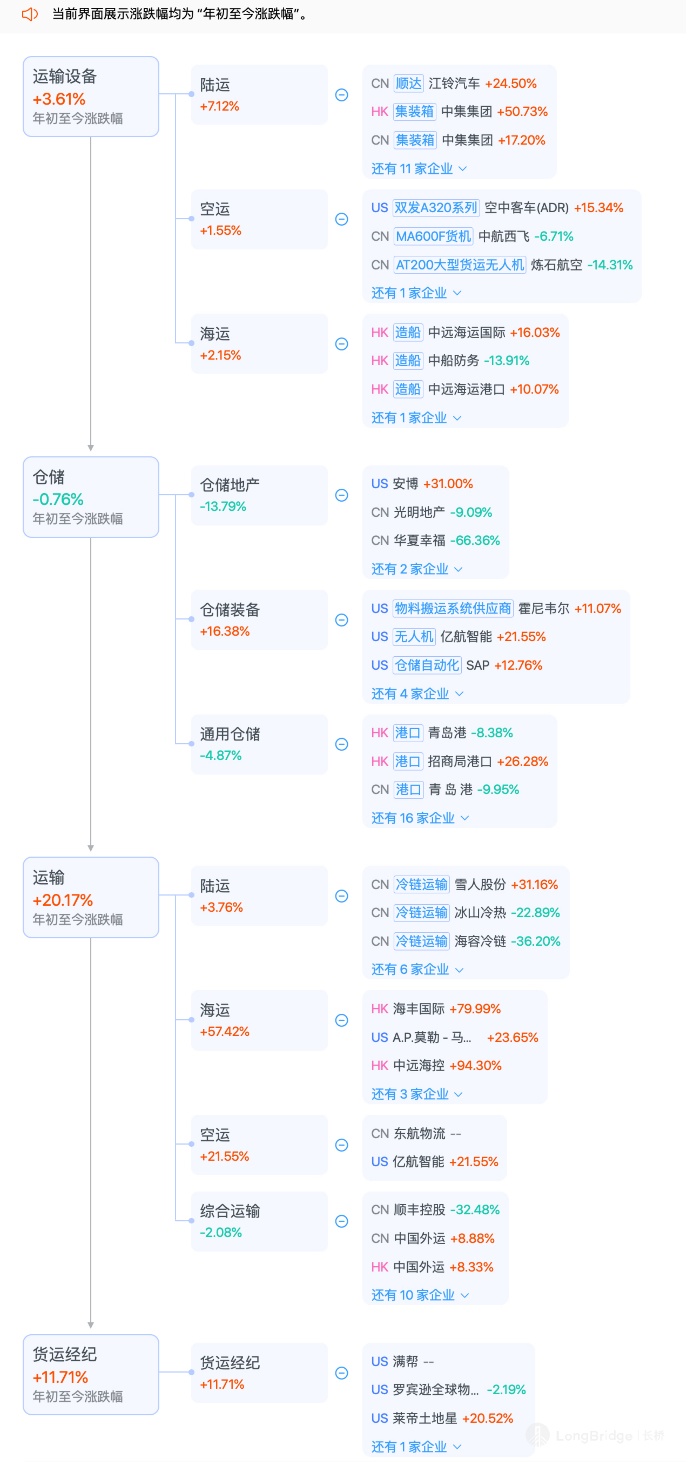Expand 还有 10 家企业 under 综合运输
Viewport: 688px width, 1464px height.
point(419,1295)
